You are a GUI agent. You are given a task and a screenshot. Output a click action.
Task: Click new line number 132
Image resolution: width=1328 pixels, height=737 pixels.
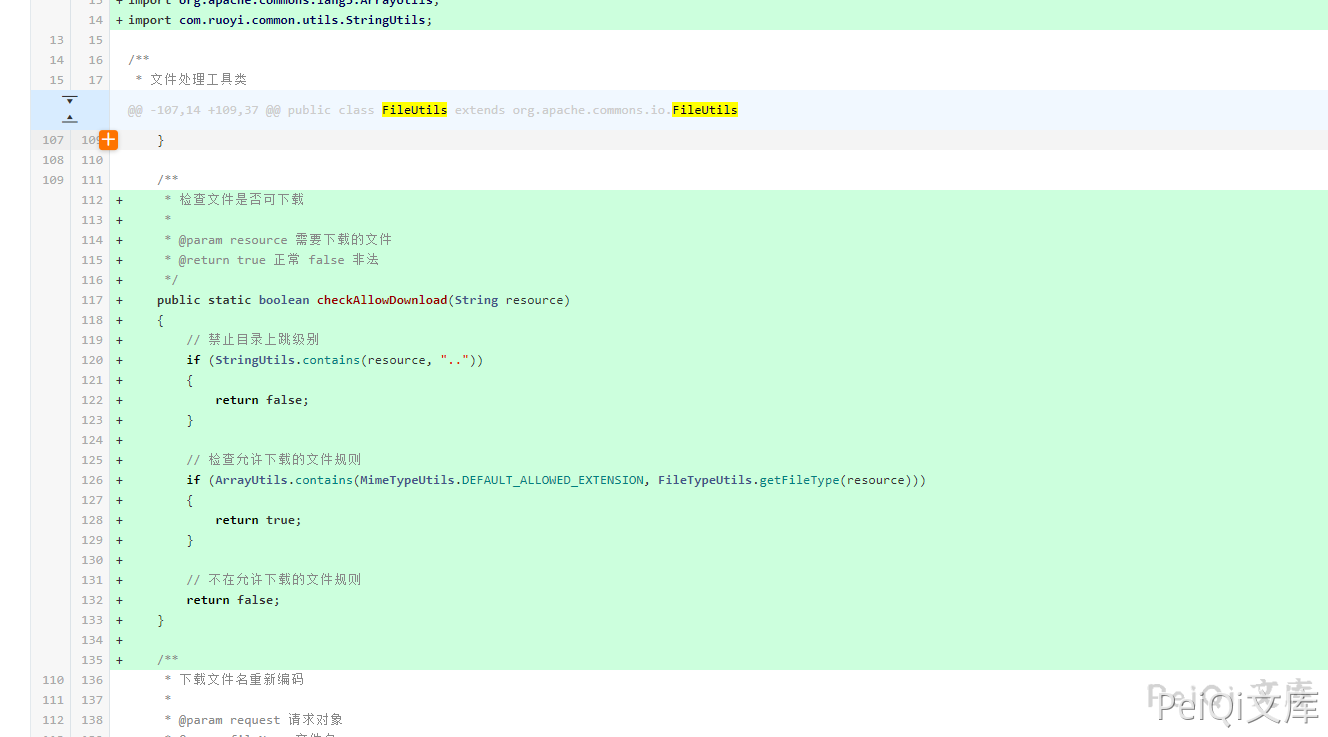pyautogui.click(x=92, y=600)
